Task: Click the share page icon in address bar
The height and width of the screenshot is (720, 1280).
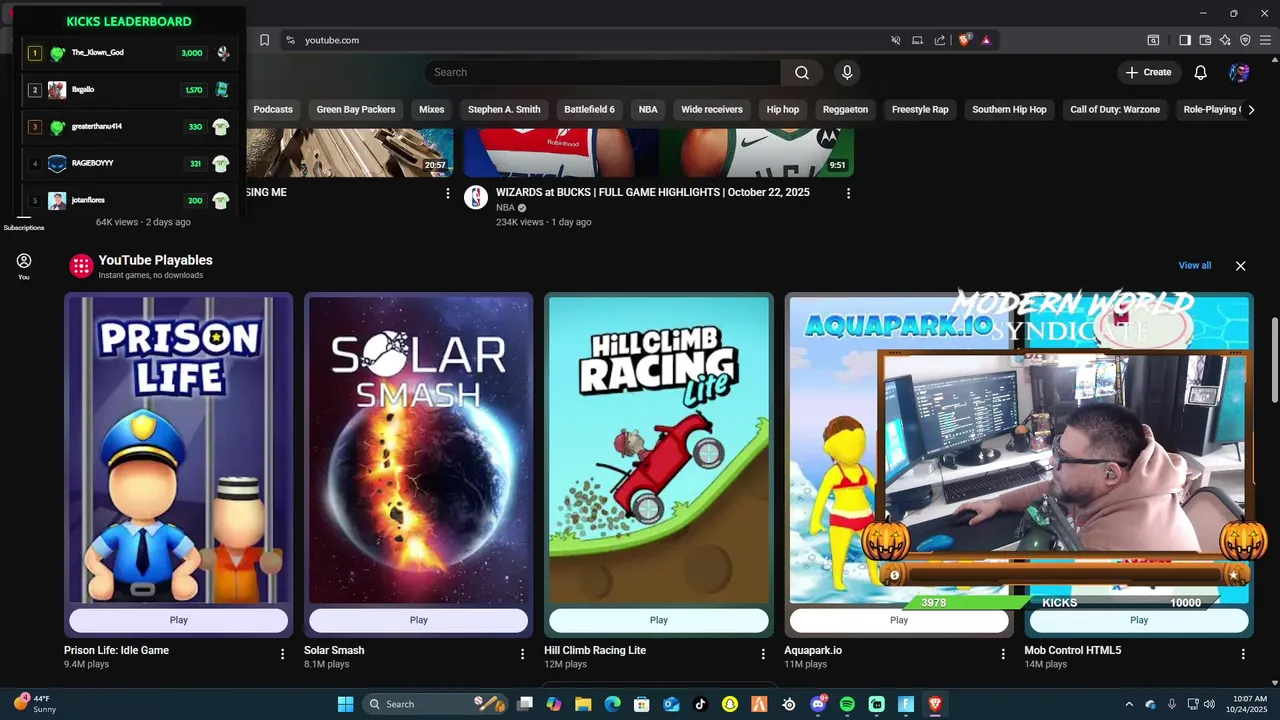Action: (x=940, y=40)
